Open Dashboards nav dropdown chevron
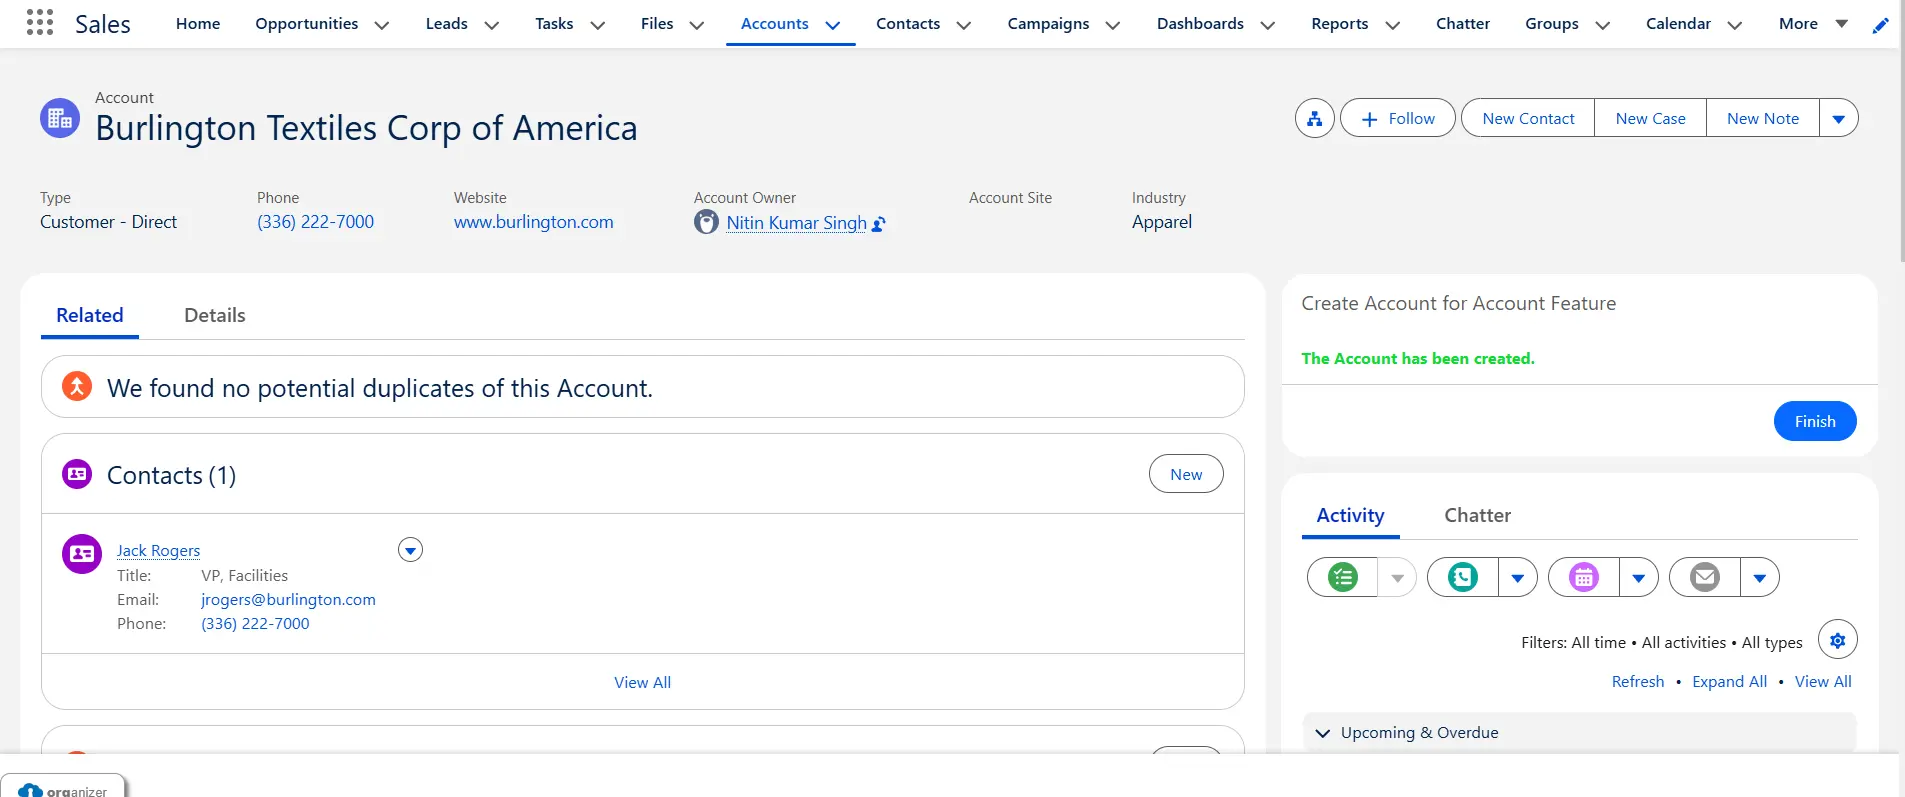The image size is (1905, 797). pos(1267,25)
